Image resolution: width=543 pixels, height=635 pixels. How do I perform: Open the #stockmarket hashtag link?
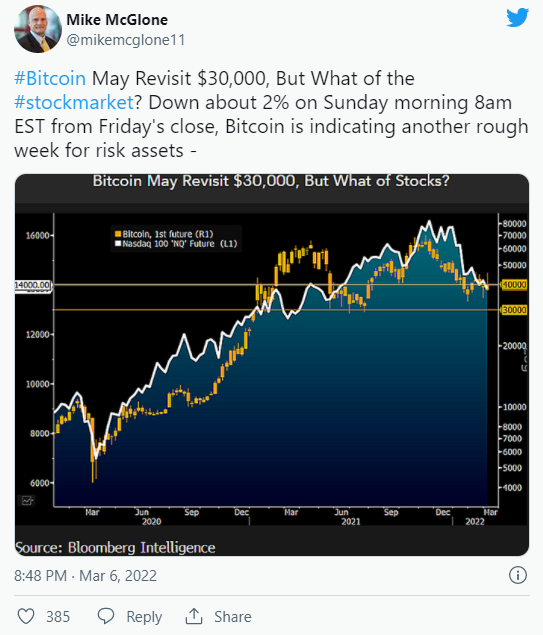coord(74,102)
